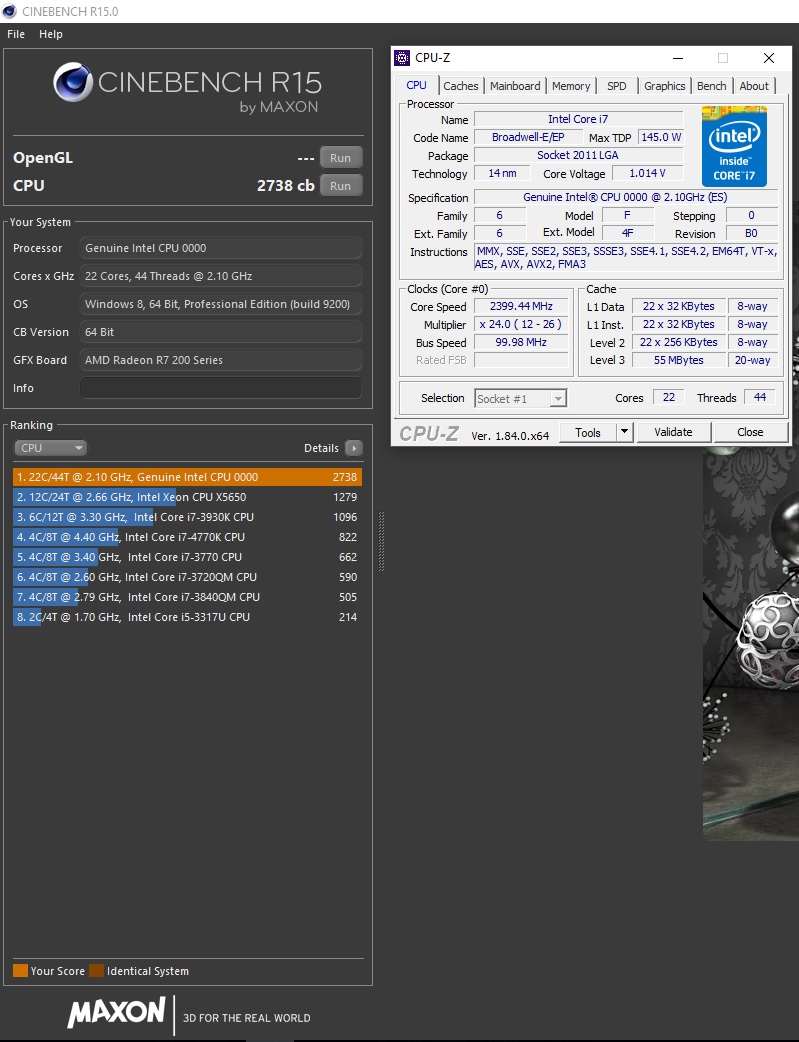Select ranking row Intel Core i7-3770
Screen dimensions: 799x1042
187,557
